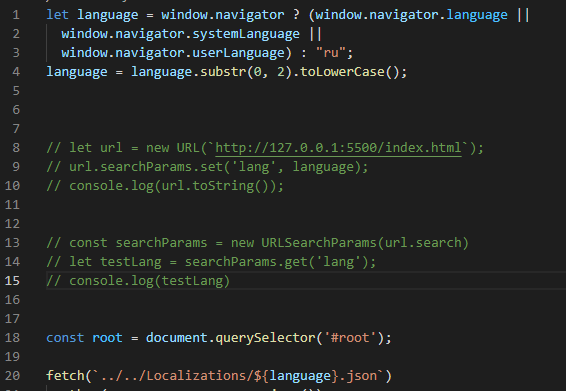Click line number 18 in the gutter
The image size is (566, 391).
(12, 338)
